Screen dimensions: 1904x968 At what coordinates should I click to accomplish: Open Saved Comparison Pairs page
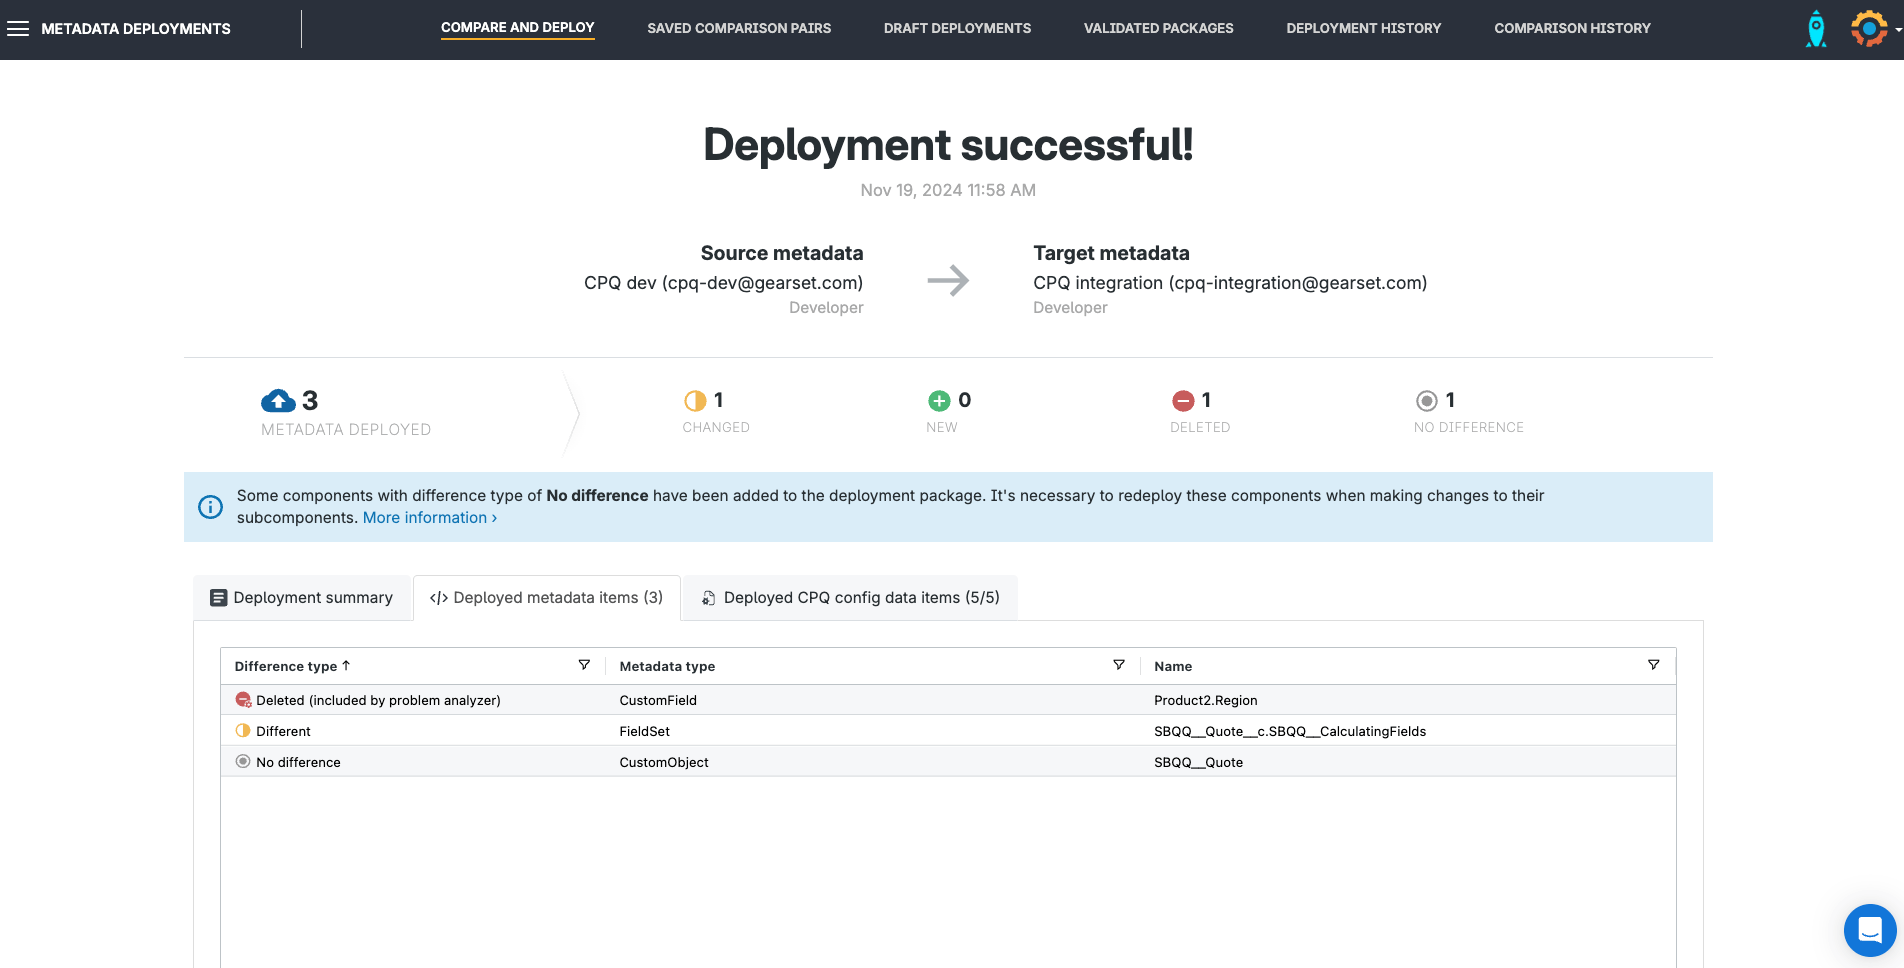(739, 28)
